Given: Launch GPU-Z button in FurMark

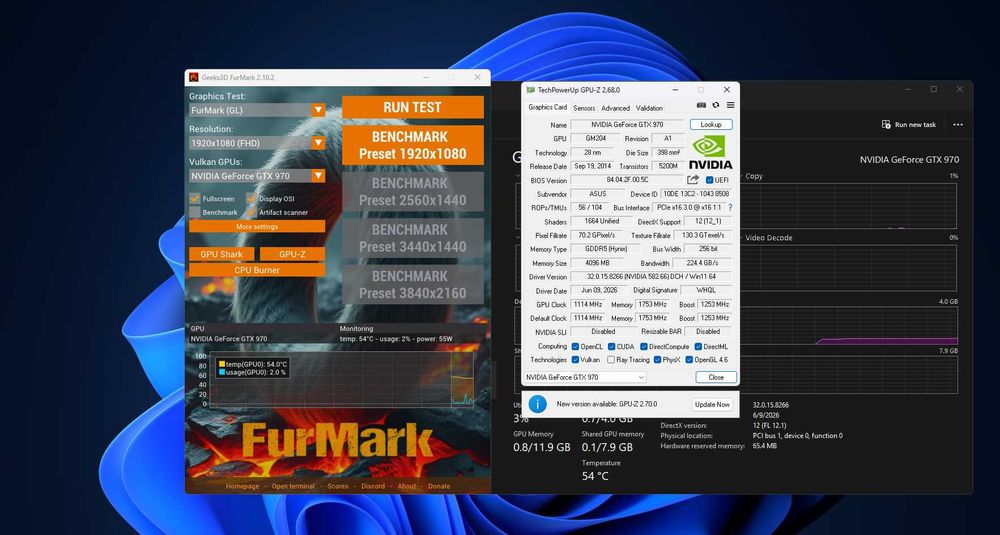Looking at the screenshot, I should point(292,254).
